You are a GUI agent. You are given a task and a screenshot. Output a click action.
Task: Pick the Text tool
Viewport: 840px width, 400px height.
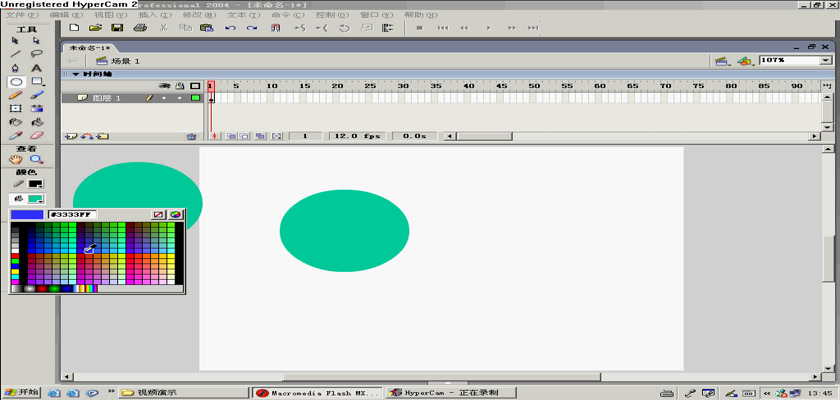(x=36, y=68)
